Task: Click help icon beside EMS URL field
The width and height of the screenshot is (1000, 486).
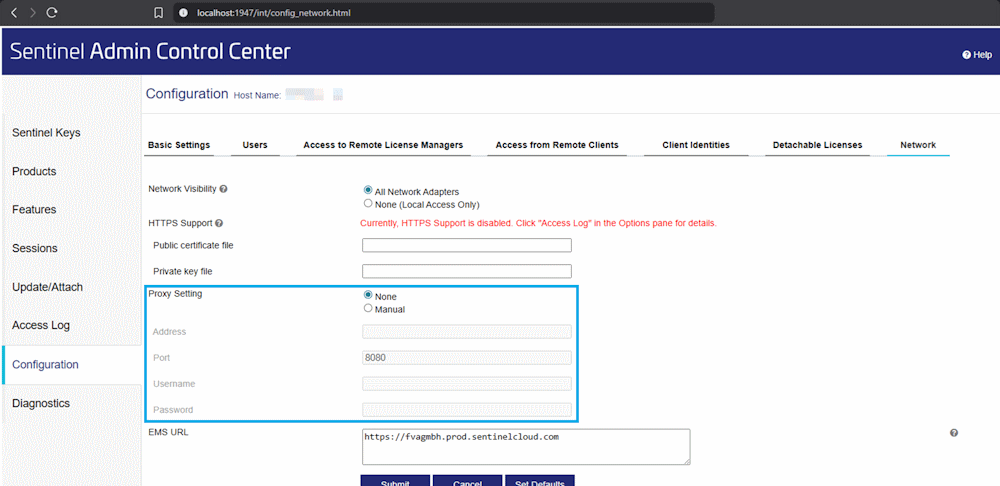Action: (x=953, y=433)
